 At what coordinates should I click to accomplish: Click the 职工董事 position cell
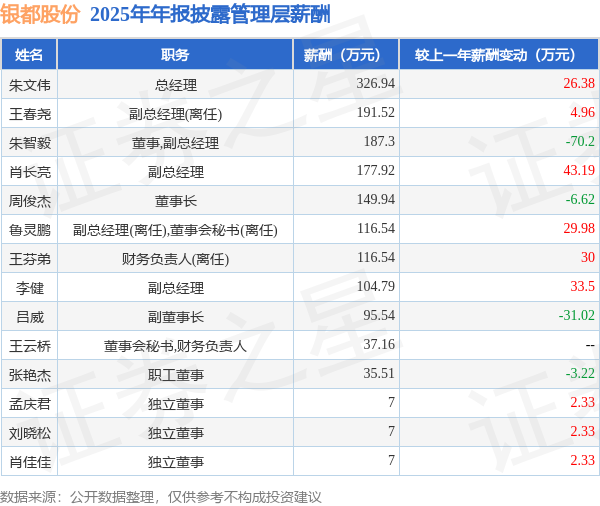(176, 375)
